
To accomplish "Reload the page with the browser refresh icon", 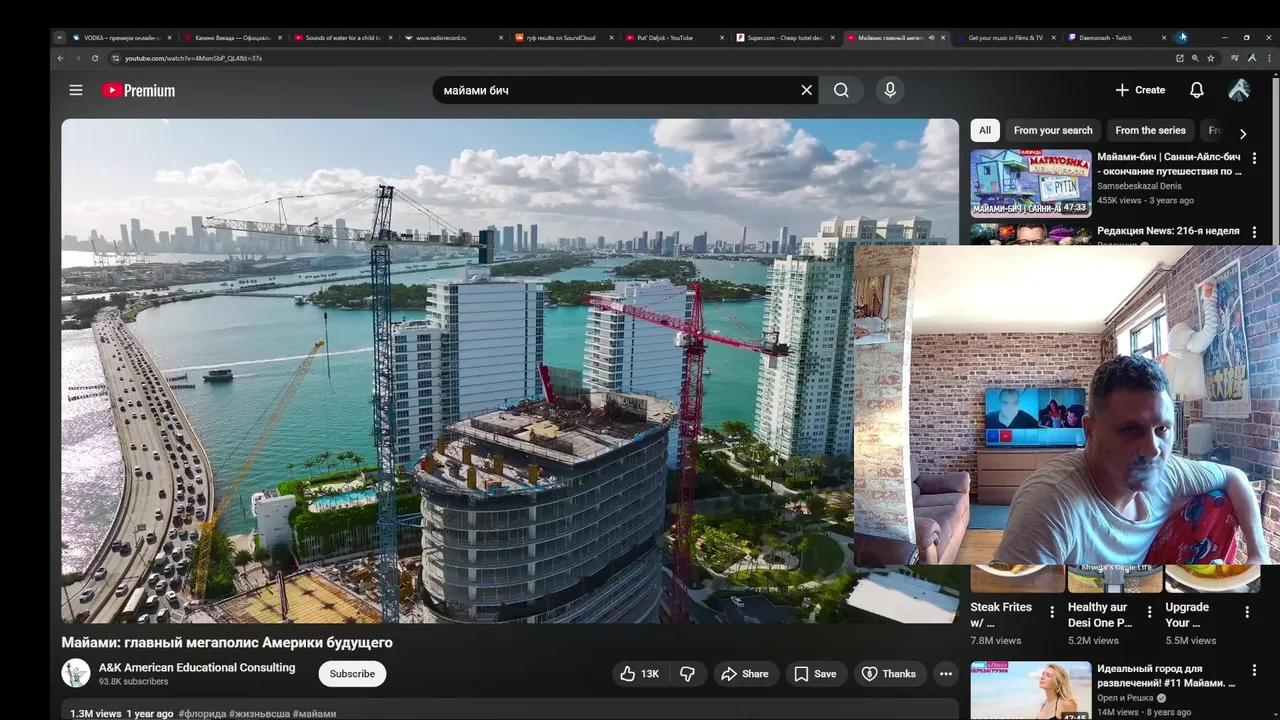I will click(95, 58).
